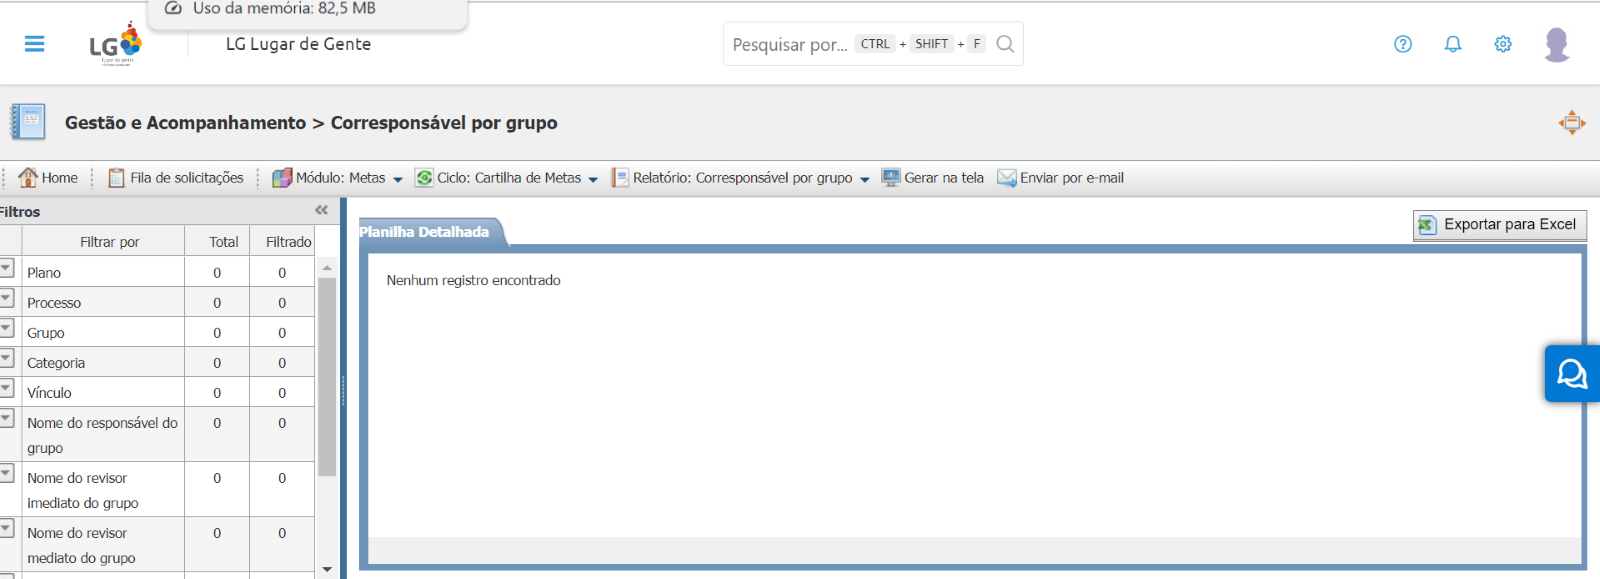1600x579 pixels.
Task: Click the Home toolbar label
Action: (59, 178)
